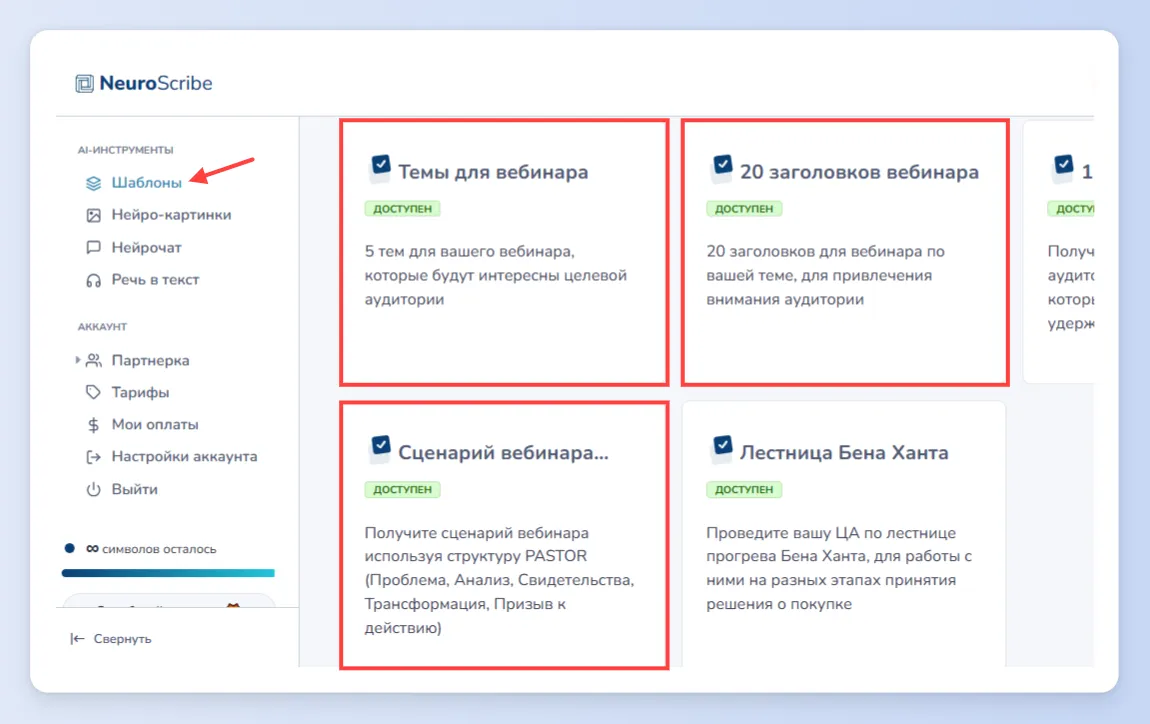This screenshot has width=1150, height=724.
Task: Click the NeuroScribe logo icon
Action: point(84,84)
